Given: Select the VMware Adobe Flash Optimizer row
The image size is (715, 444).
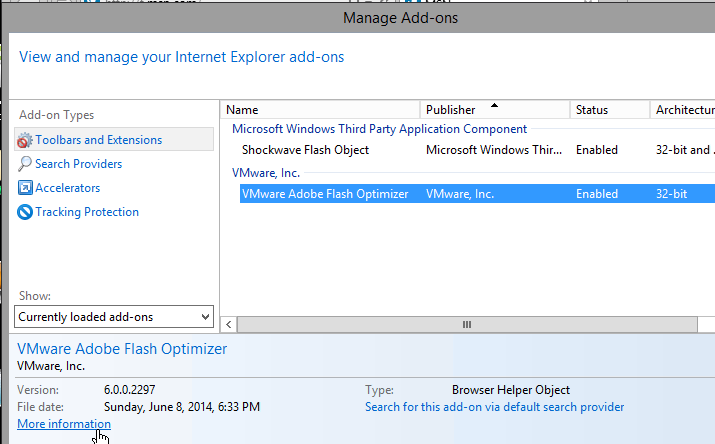Looking at the screenshot, I should click(477, 194).
